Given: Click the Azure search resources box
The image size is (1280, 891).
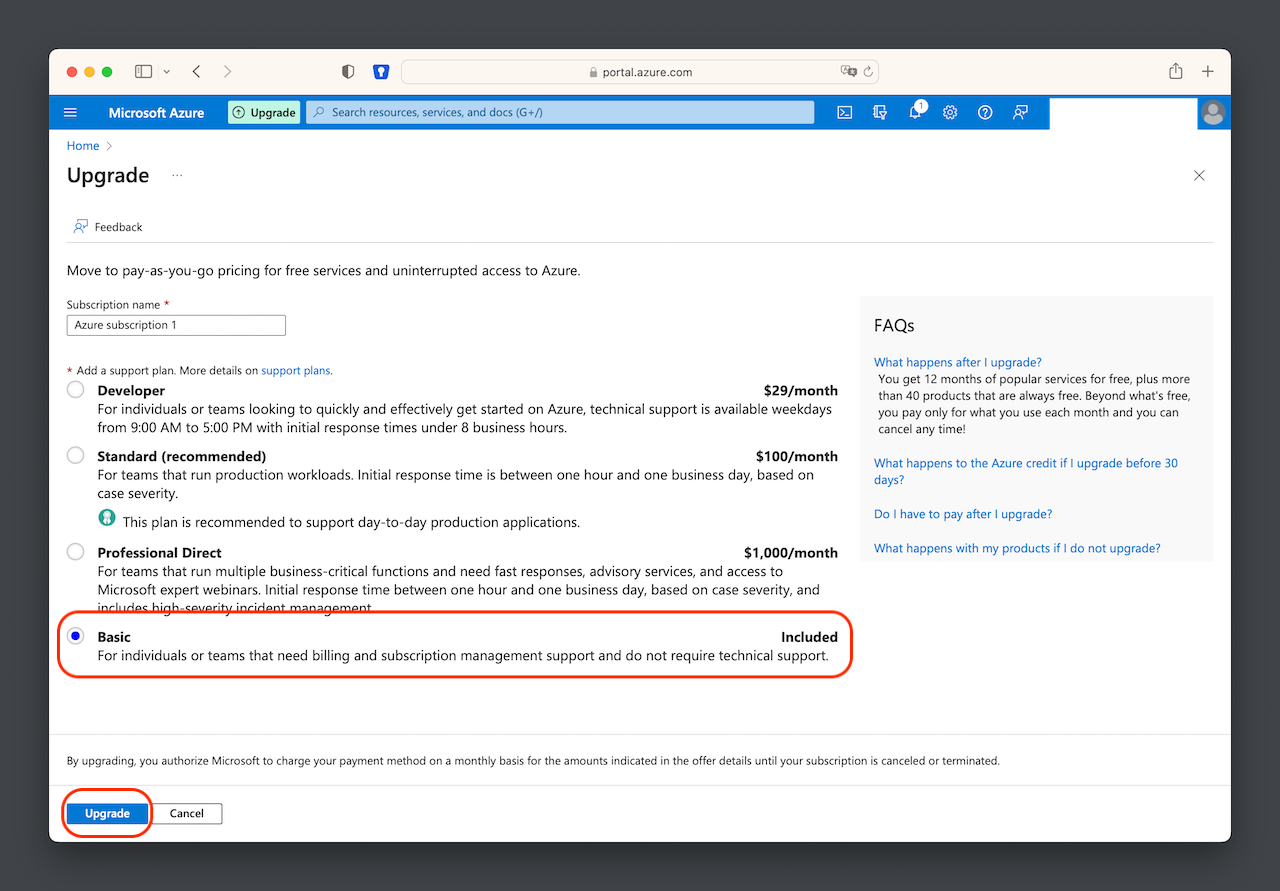Looking at the screenshot, I should (x=560, y=113).
